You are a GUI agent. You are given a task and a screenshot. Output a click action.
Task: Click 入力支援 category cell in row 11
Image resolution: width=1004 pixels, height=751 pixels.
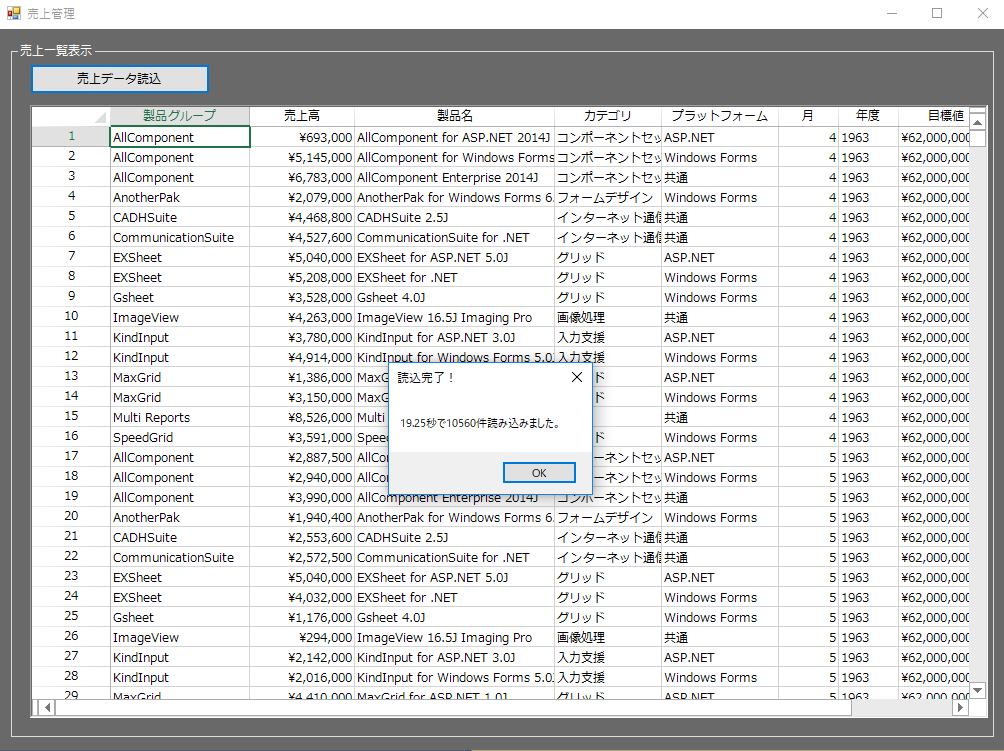click(x=608, y=337)
